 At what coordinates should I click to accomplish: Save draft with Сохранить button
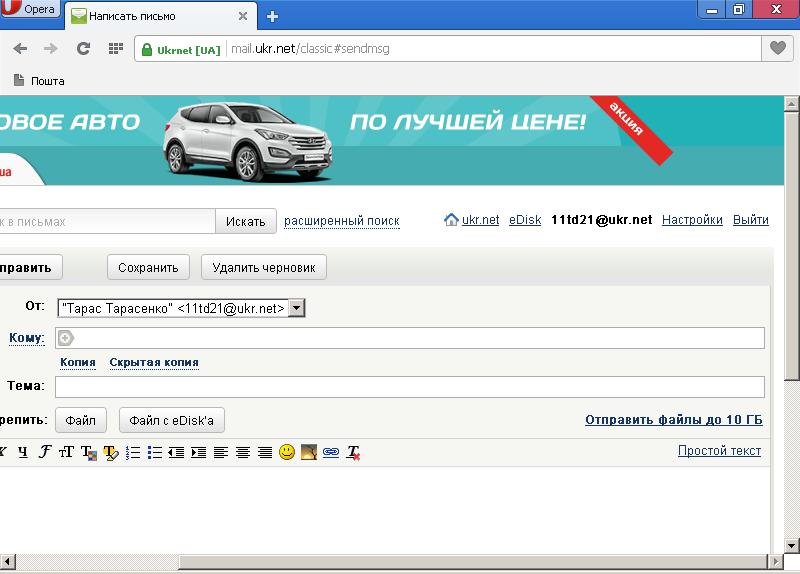[148, 267]
